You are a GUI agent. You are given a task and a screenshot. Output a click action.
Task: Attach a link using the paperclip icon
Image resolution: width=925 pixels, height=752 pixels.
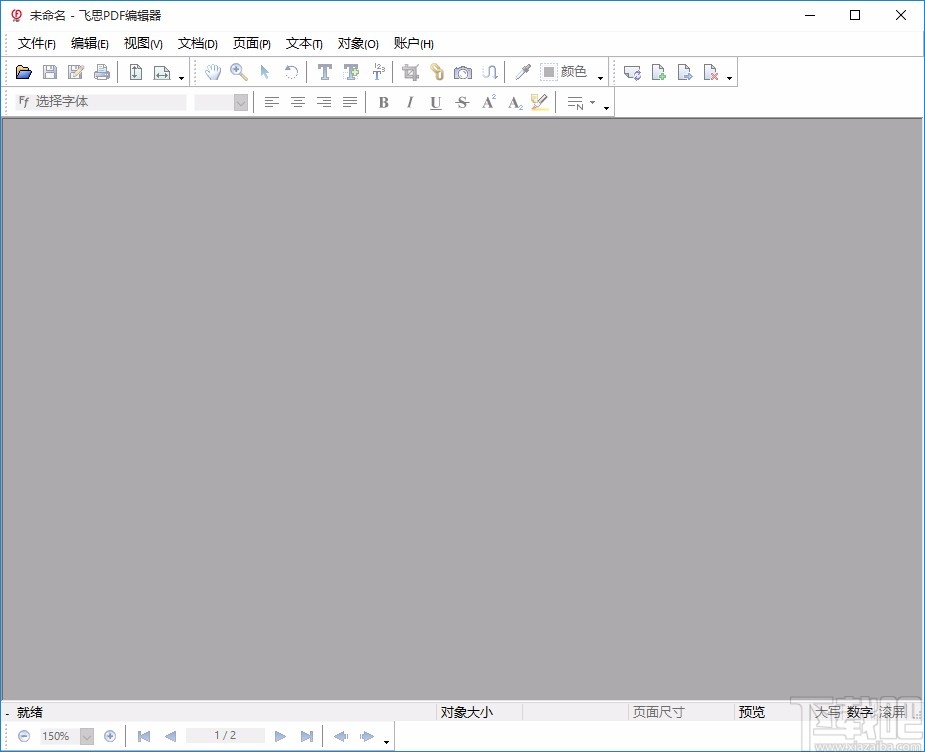[x=437, y=71]
